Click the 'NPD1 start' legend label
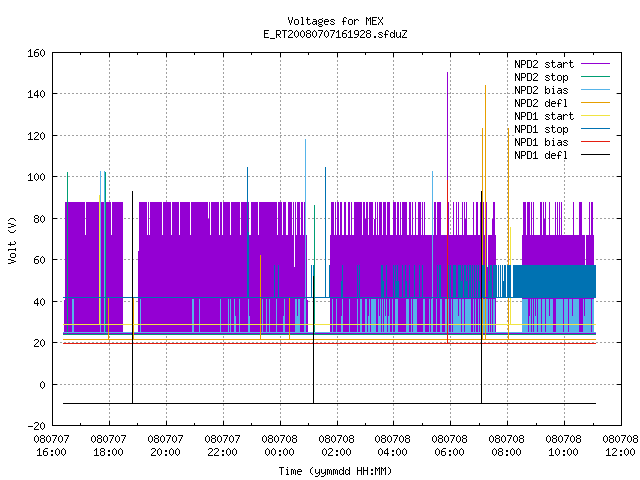Screen dimensions: 640x480 (x=544, y=116)
